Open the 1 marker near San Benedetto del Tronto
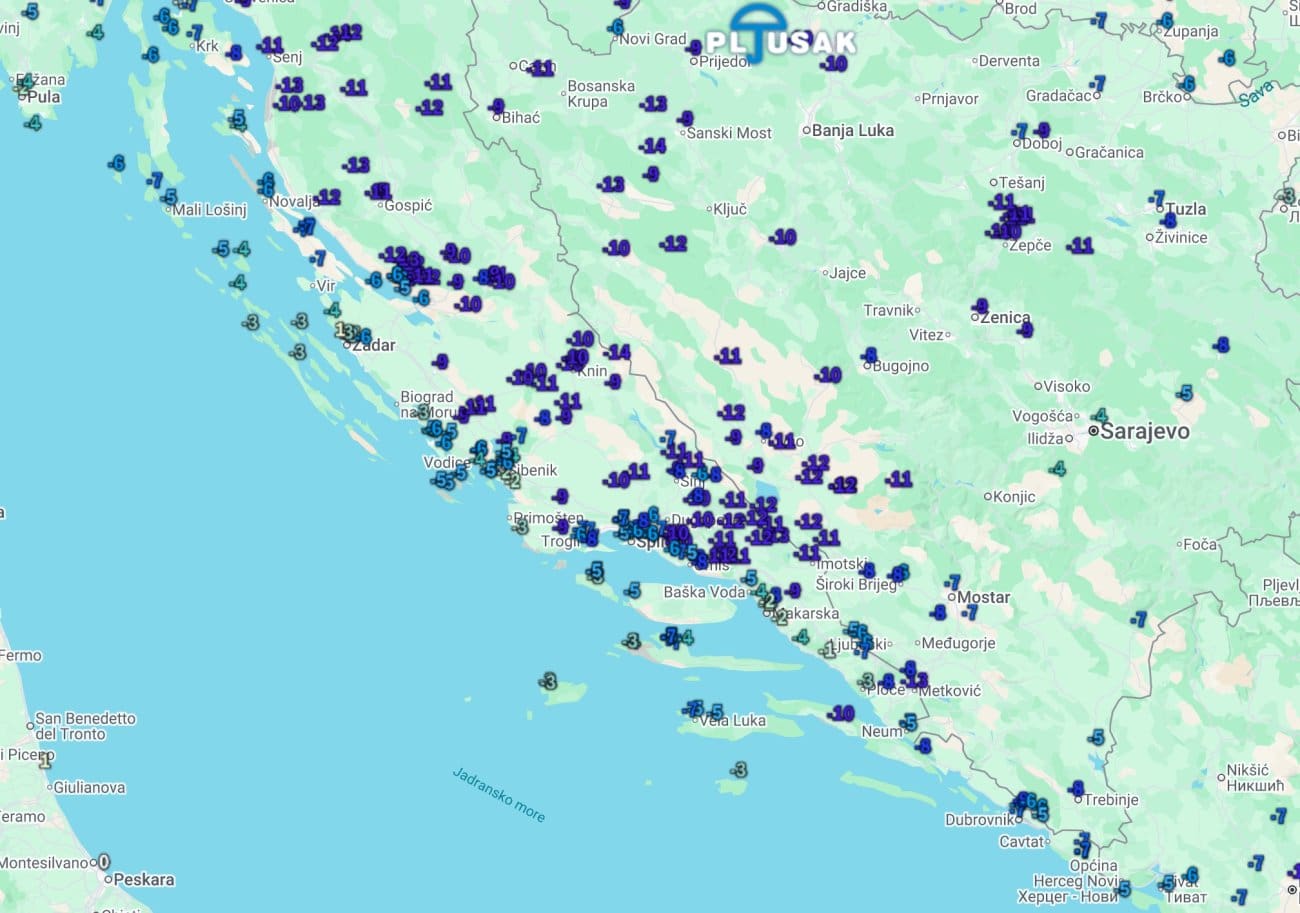Image resolution: width=1300 pixels, height=913 pixels. click(45, 760)
